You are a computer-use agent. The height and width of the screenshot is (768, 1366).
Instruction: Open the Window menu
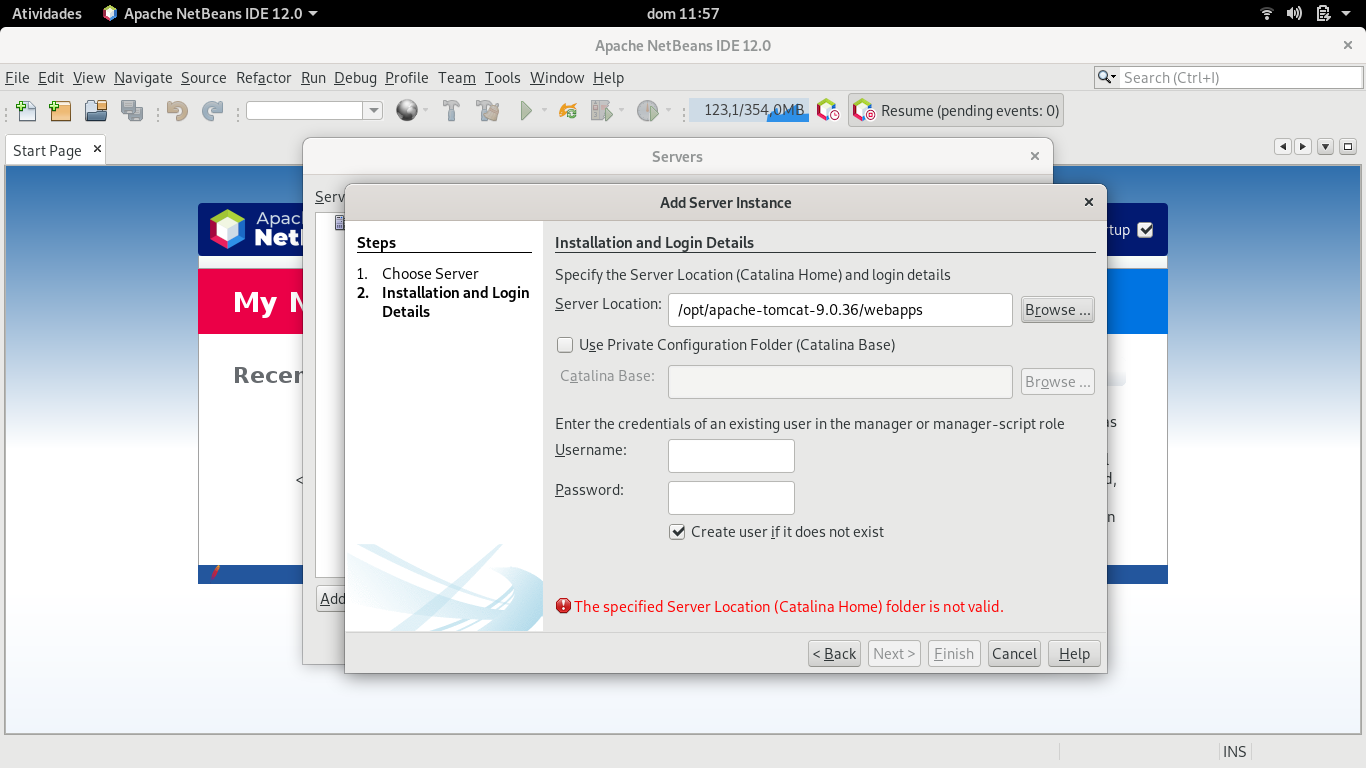(x=557, y=78)
